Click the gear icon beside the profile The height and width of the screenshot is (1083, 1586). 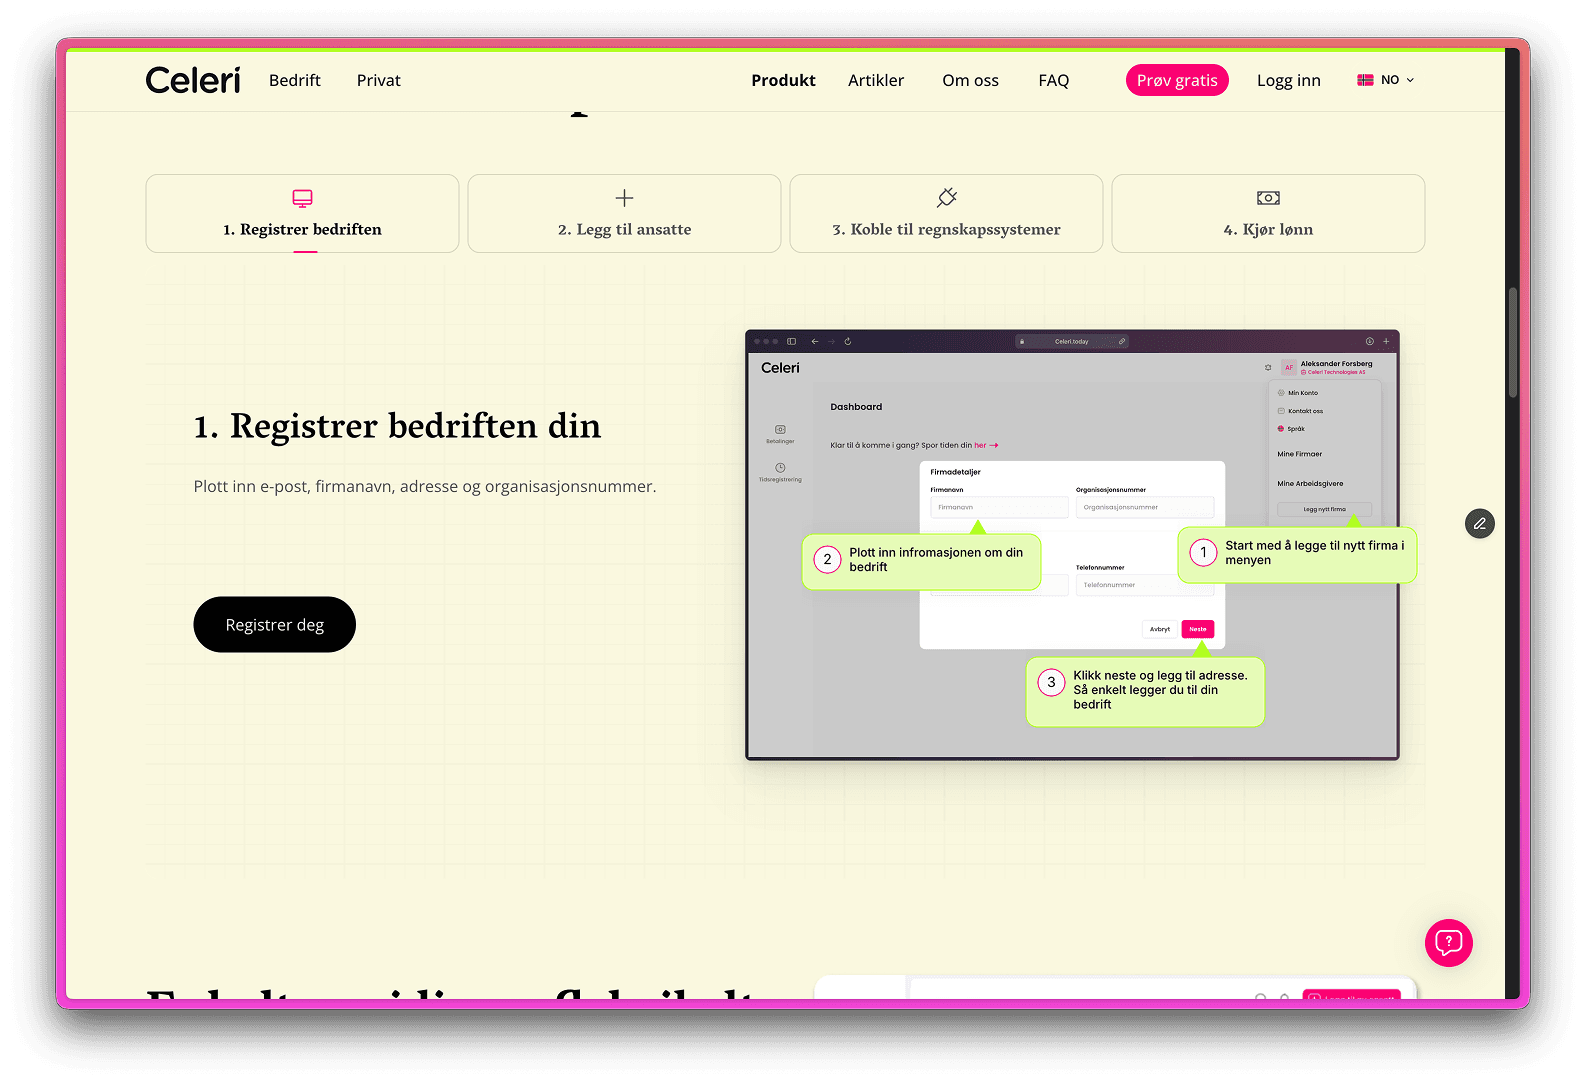tap(1268, 368)
